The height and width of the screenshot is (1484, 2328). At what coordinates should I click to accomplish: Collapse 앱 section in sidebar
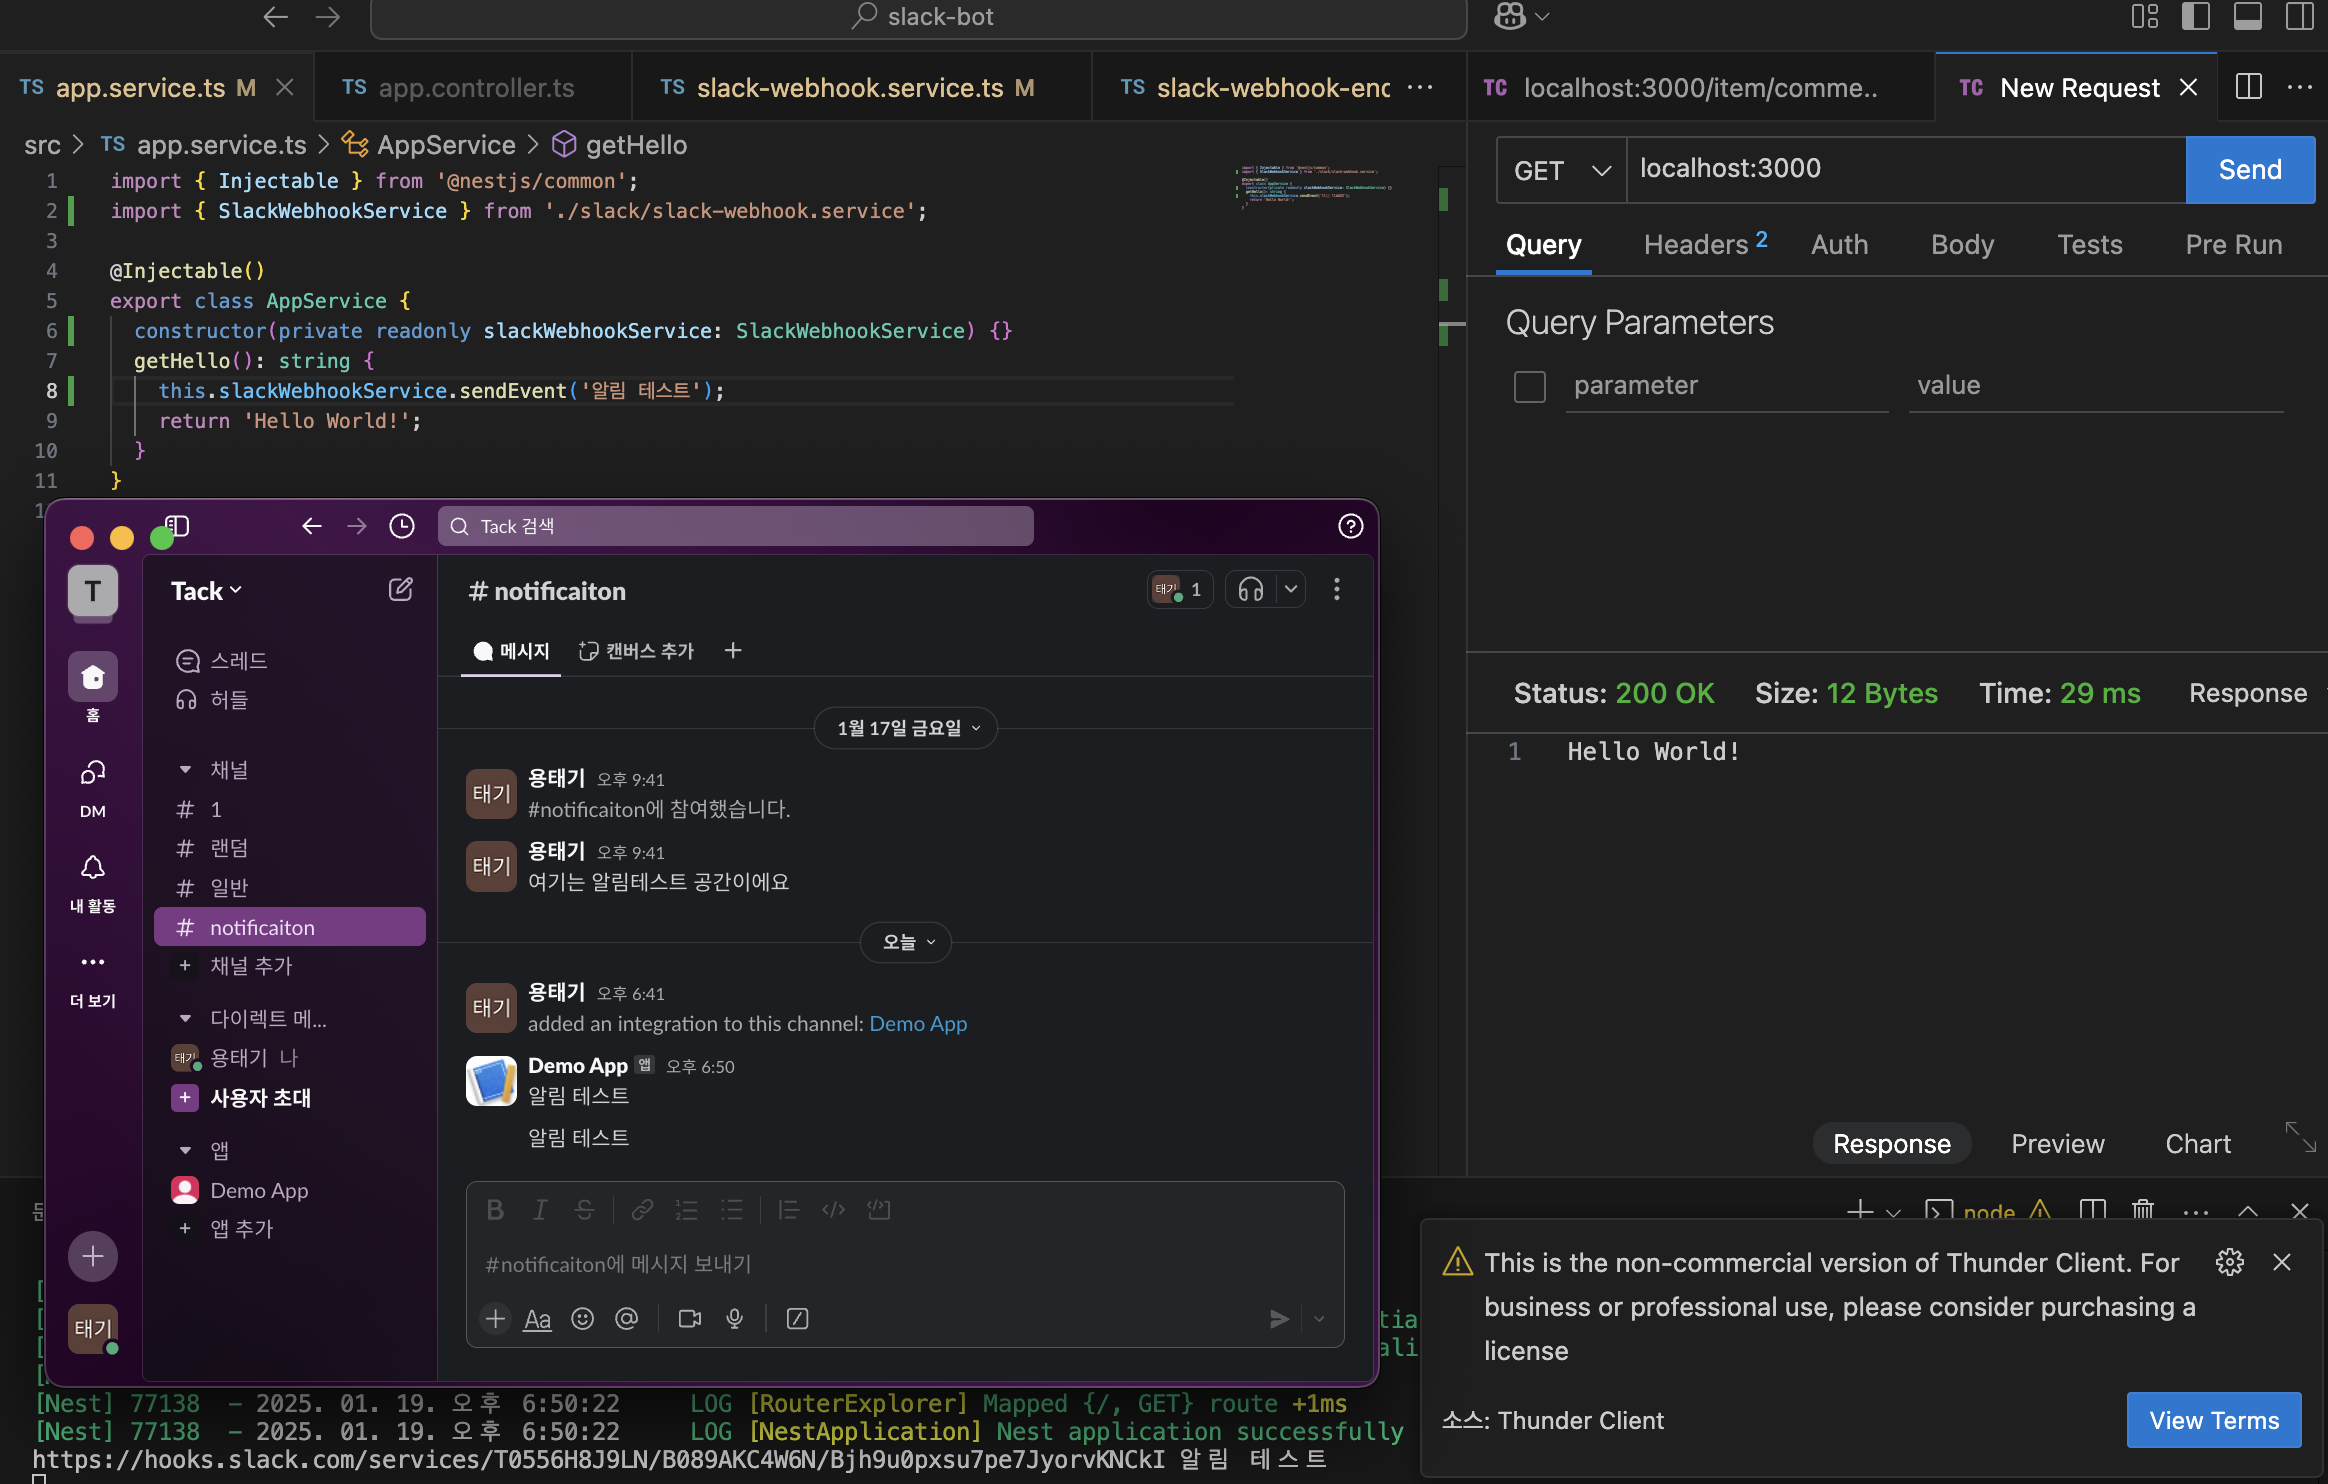click(185, 1150)
